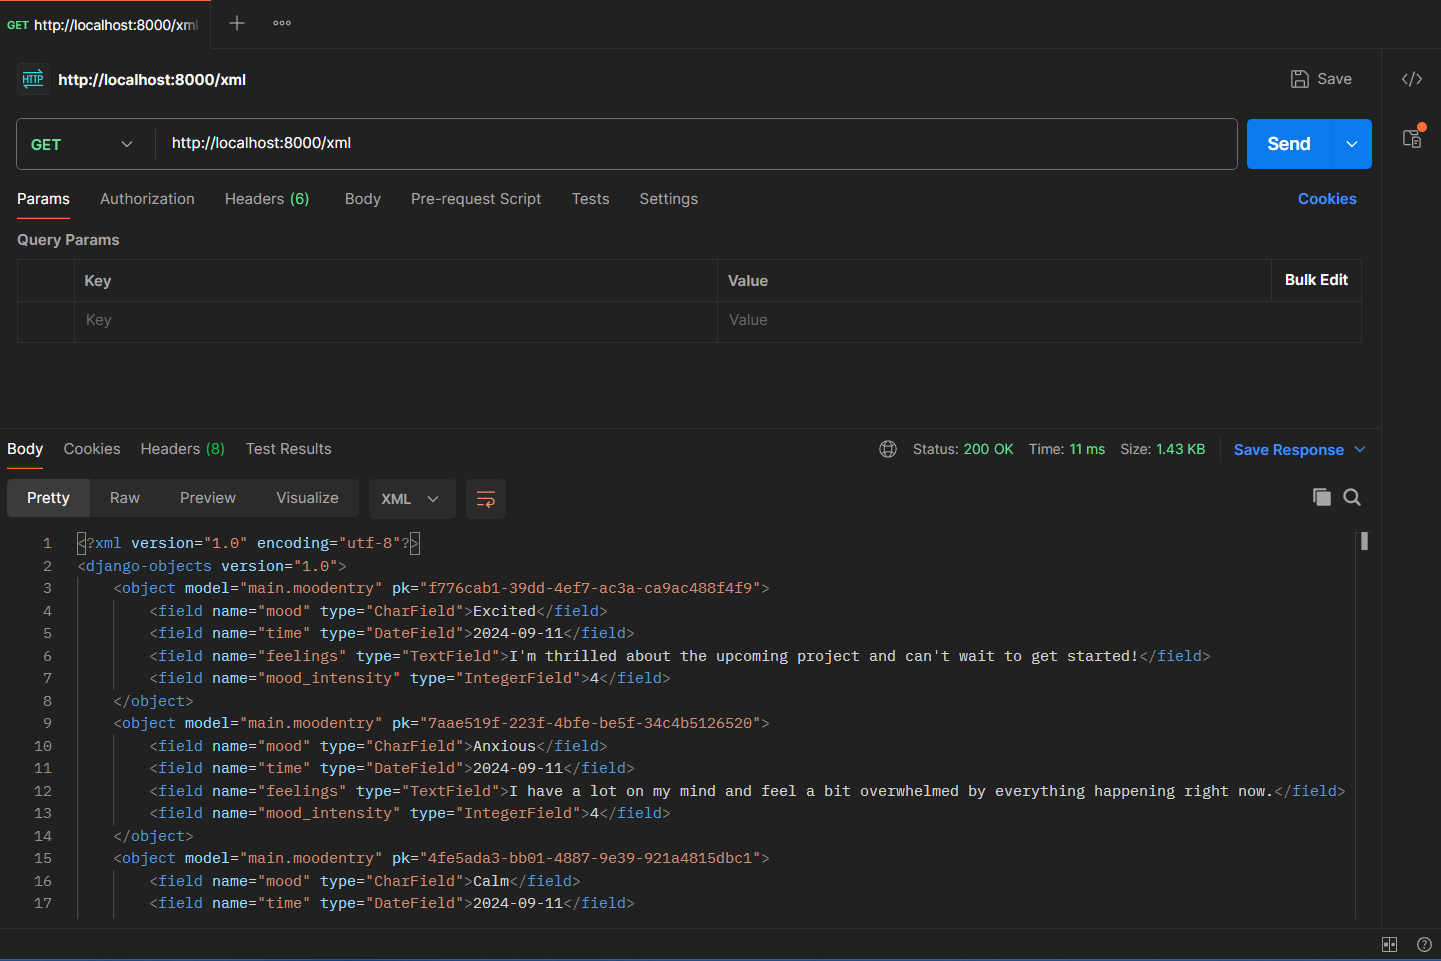Click the Send button
Screen dimensions: 1441x961
[1289, 144]
